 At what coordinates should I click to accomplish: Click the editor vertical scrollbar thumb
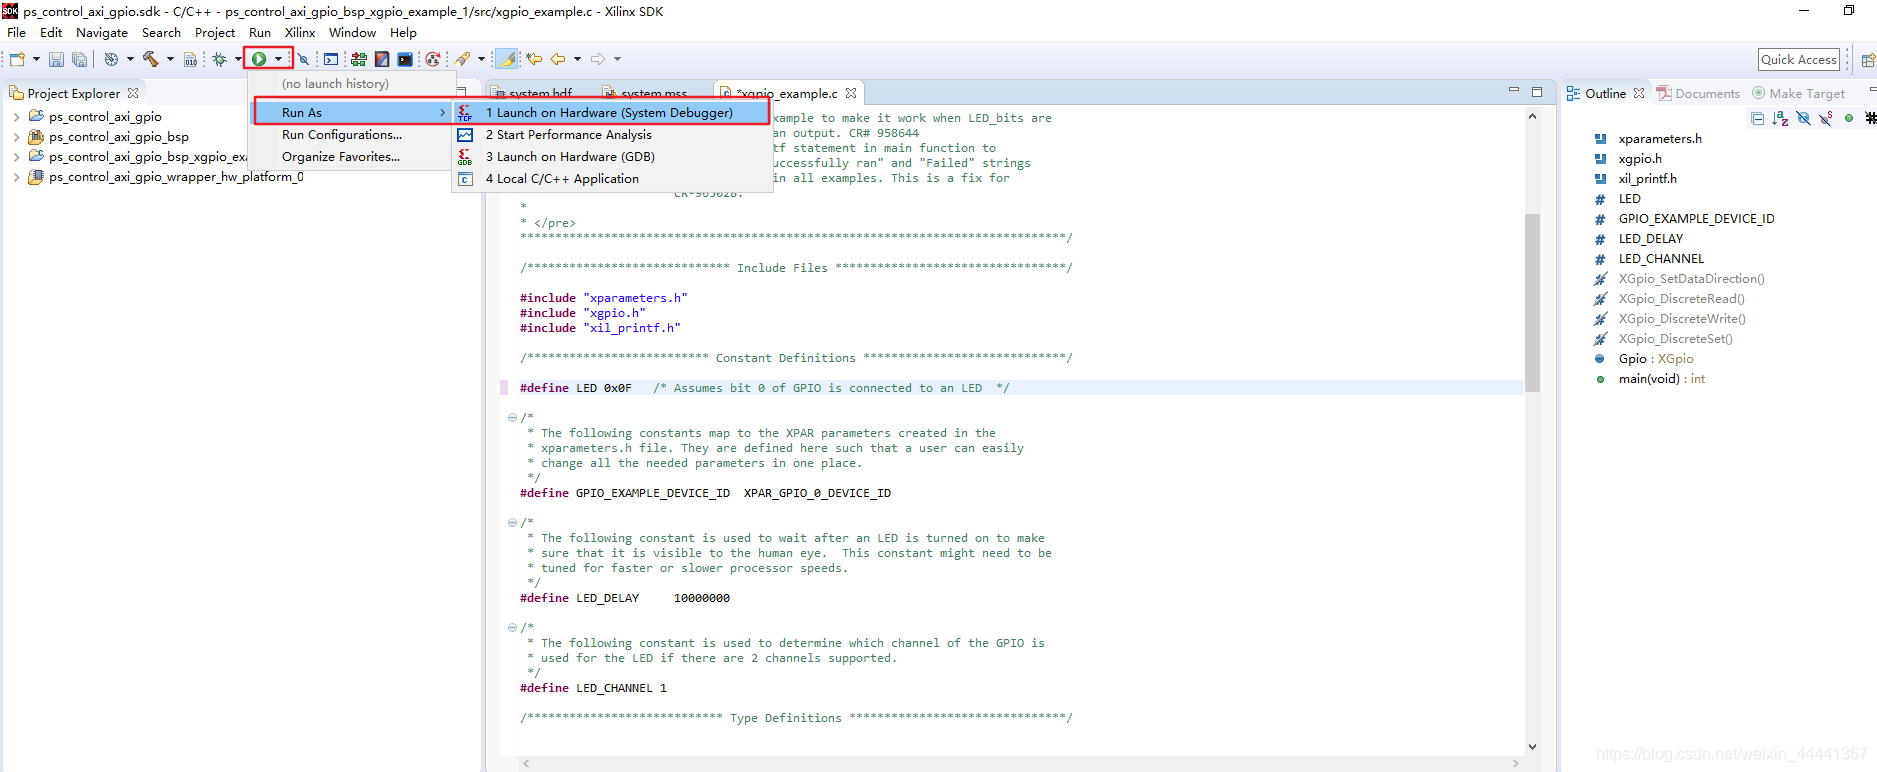1532,301
